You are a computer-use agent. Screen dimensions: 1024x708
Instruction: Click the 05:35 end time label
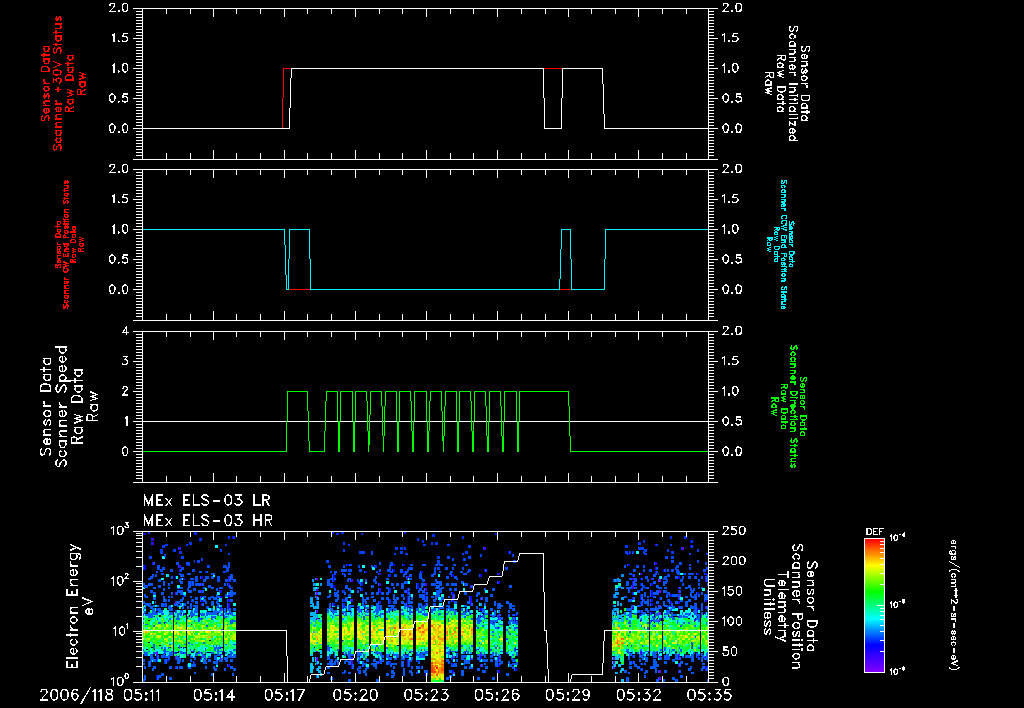(709, 695)
